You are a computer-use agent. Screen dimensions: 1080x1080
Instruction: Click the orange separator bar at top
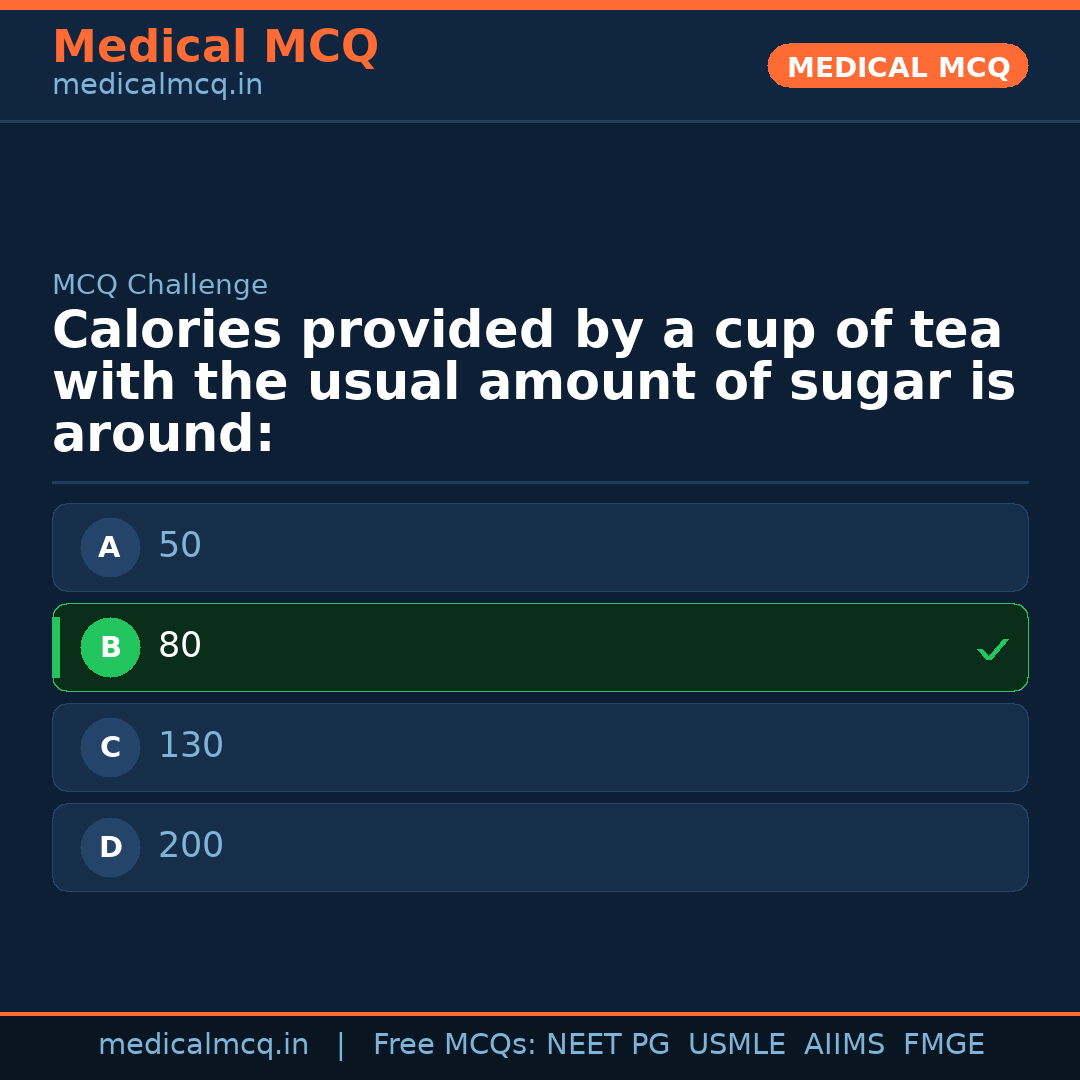pyautogui.click(x=540, y=4)
